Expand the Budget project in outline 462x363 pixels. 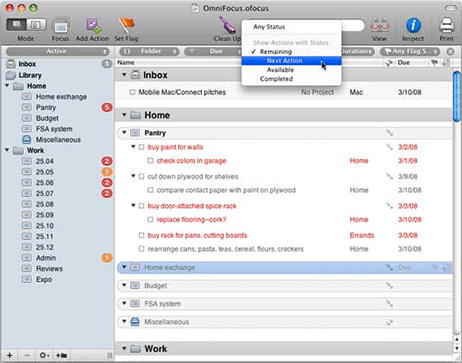point(124,285)
